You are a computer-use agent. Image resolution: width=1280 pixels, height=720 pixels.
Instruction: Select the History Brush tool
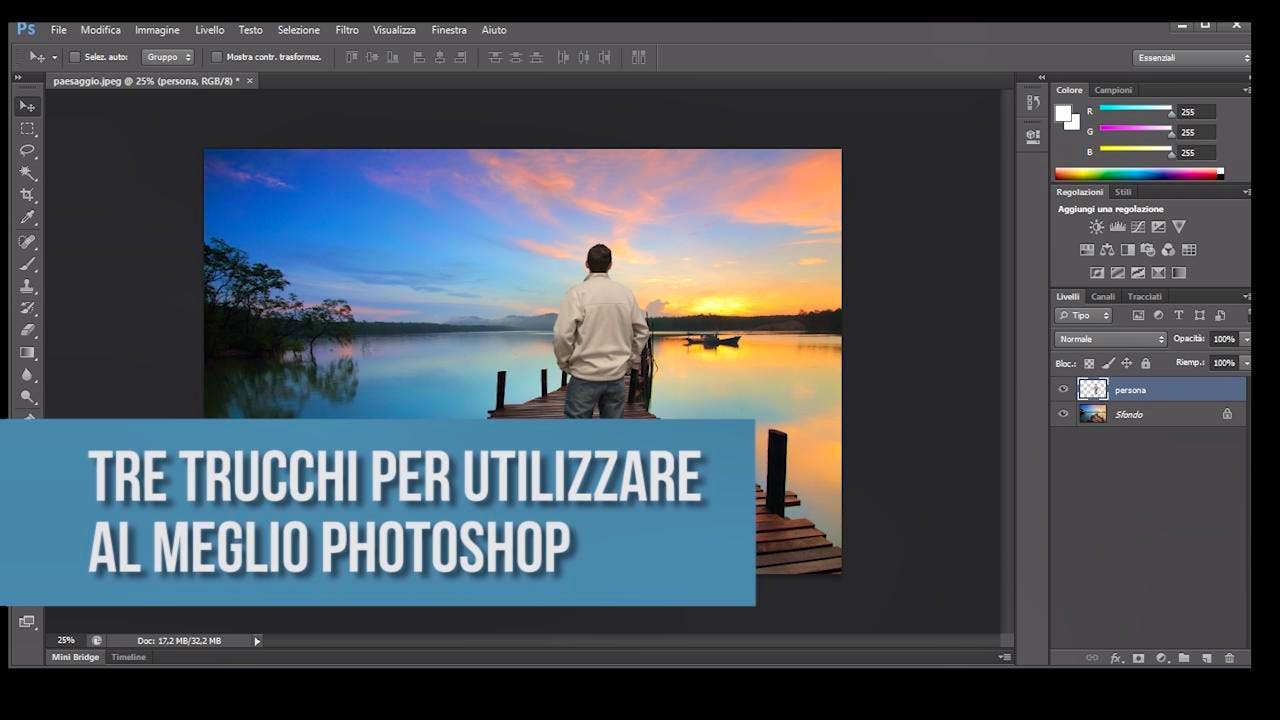[x=27, y=308]
